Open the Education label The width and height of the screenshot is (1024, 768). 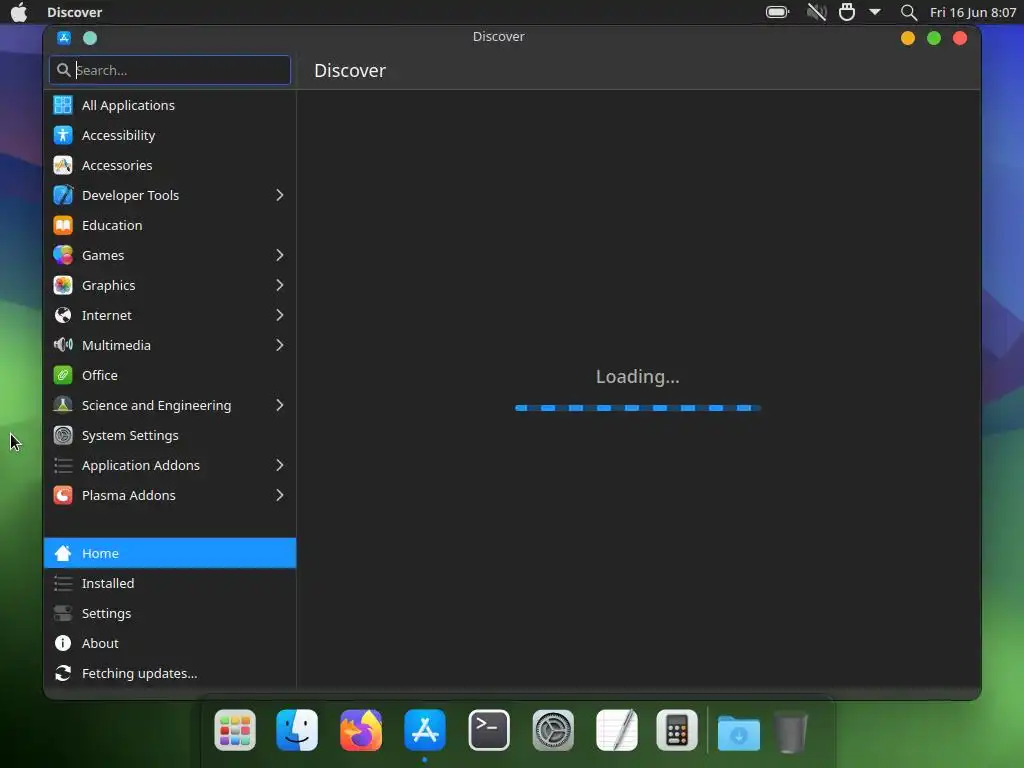(112, 225)
